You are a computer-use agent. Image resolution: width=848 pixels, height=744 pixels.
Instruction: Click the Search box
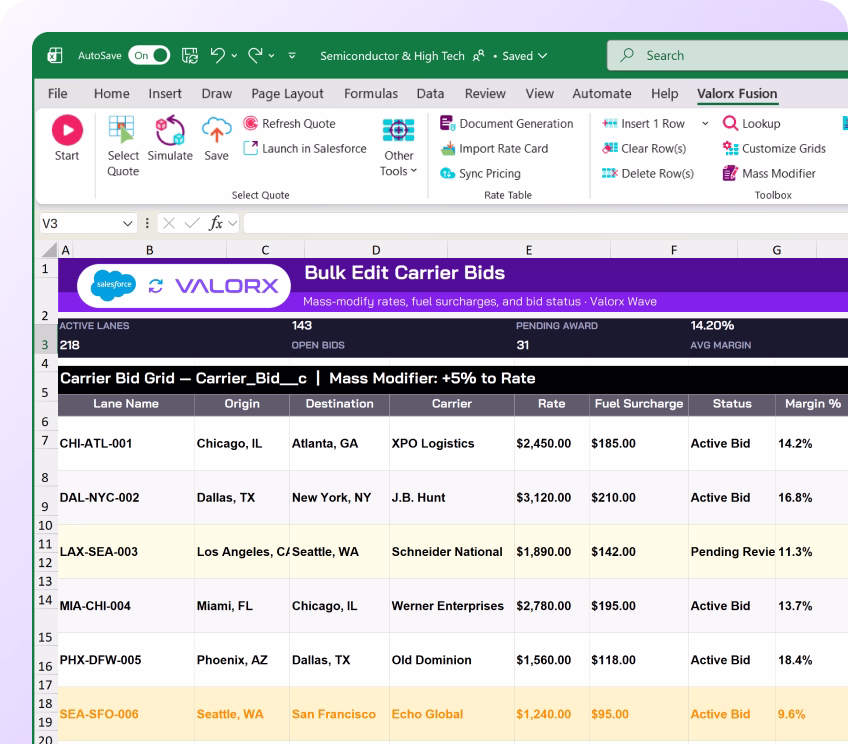(727, 55)
